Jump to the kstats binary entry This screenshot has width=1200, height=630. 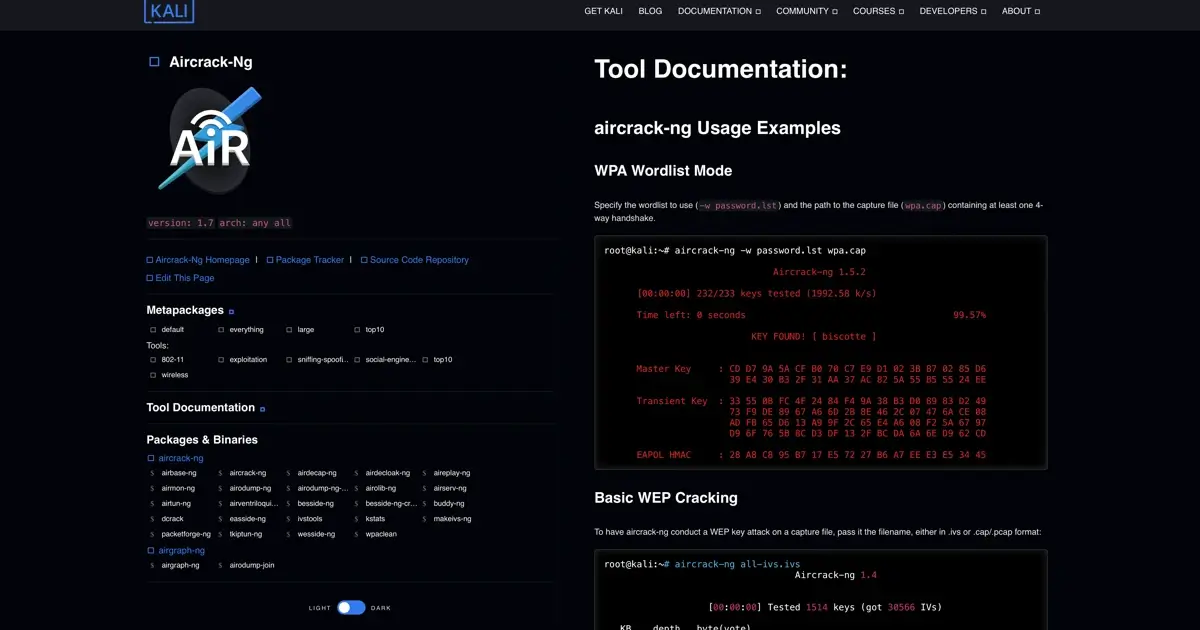[x=375, y=519]
